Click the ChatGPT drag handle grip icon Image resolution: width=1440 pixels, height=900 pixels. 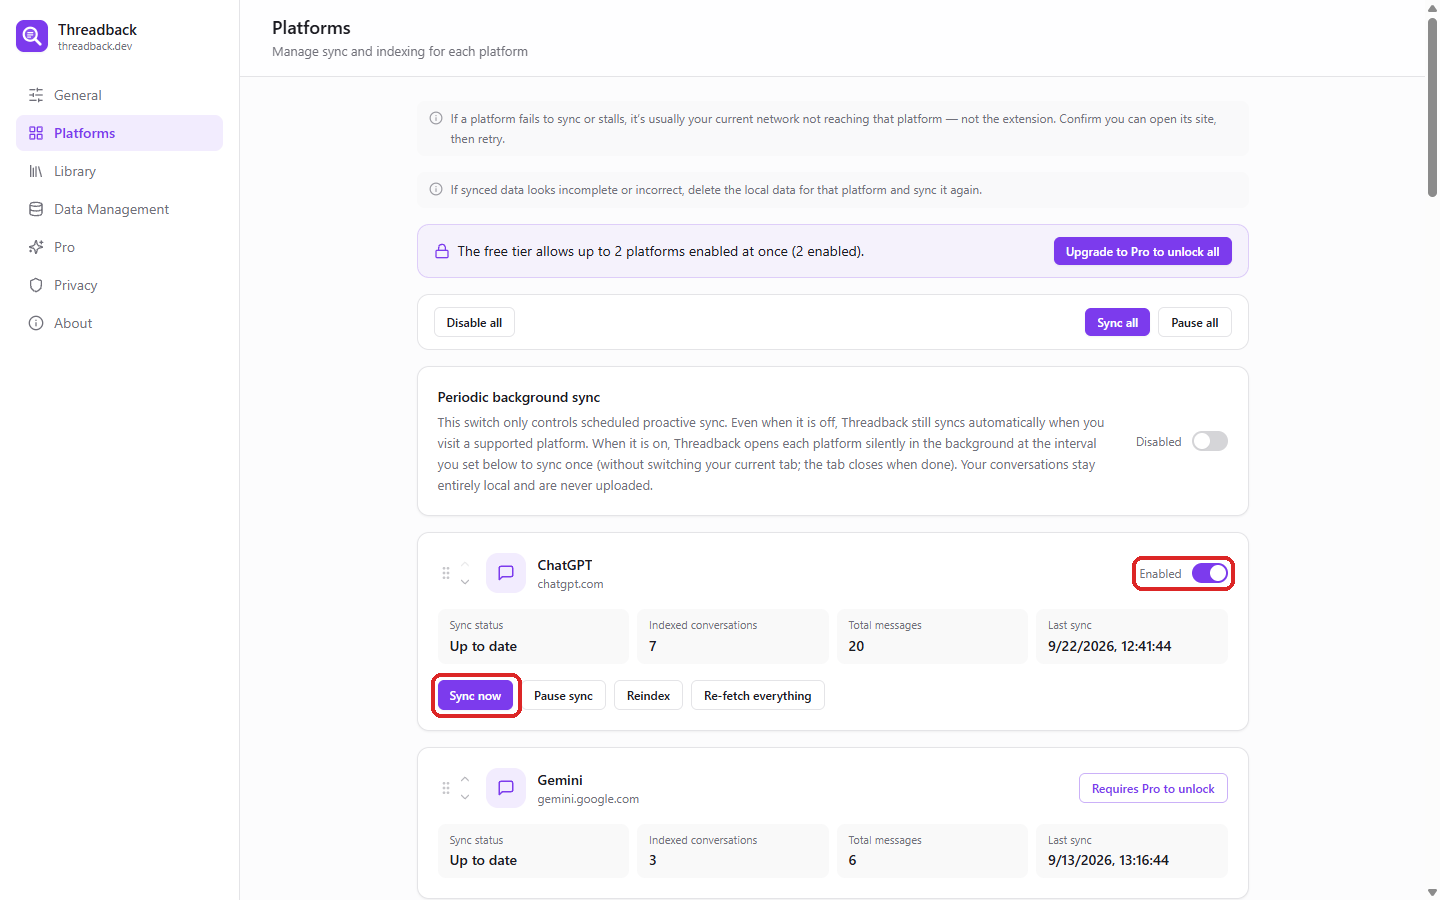[446, 573]
